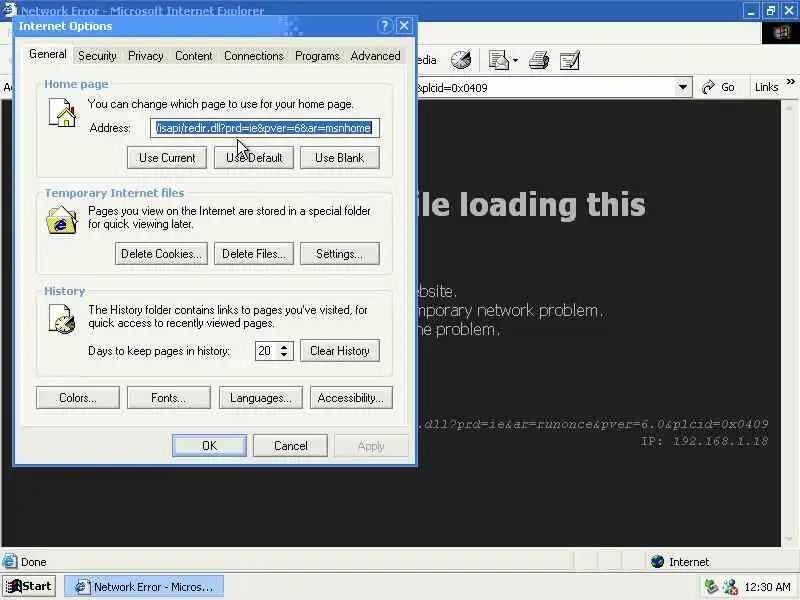
Task: Click the days in history field
Action: point(265,351)
